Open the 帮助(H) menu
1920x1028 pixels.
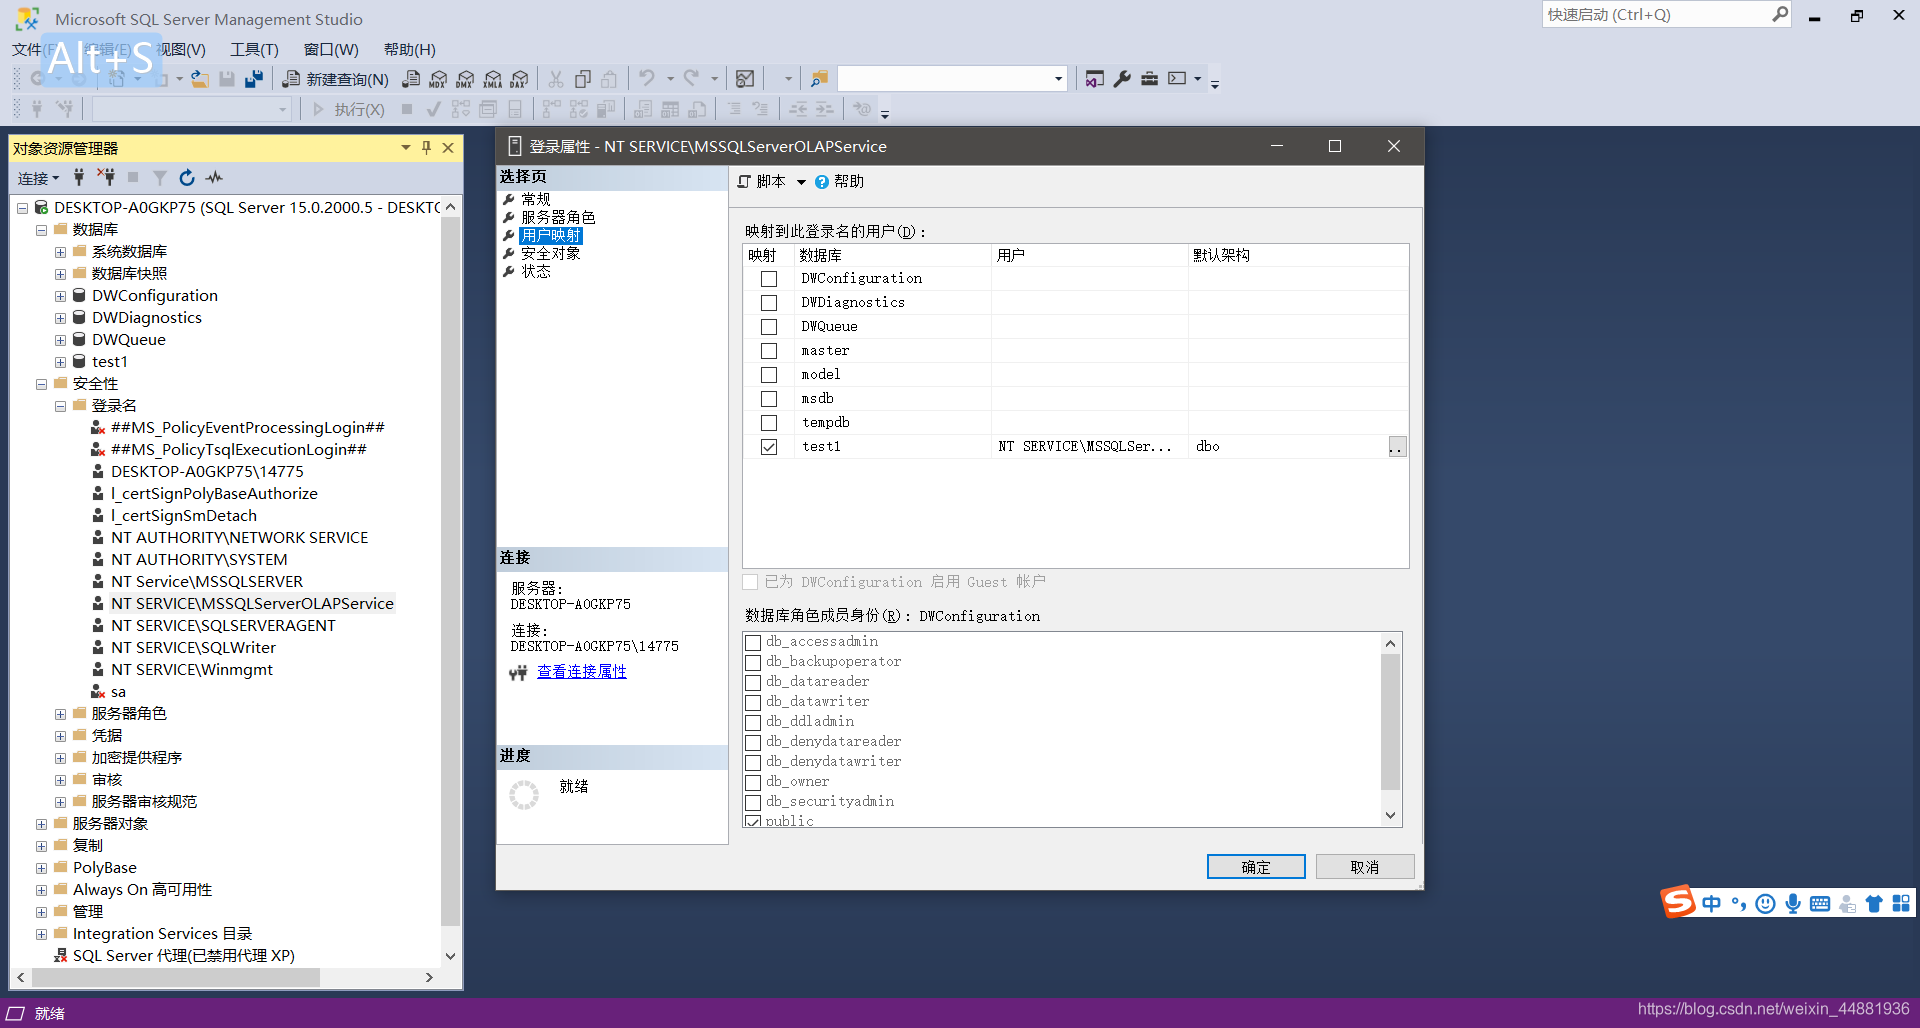(409, 50)
